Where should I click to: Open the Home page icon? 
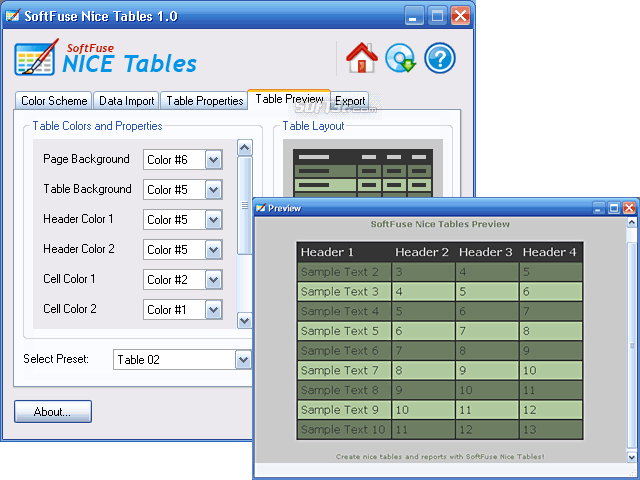[x=362, y=58]
